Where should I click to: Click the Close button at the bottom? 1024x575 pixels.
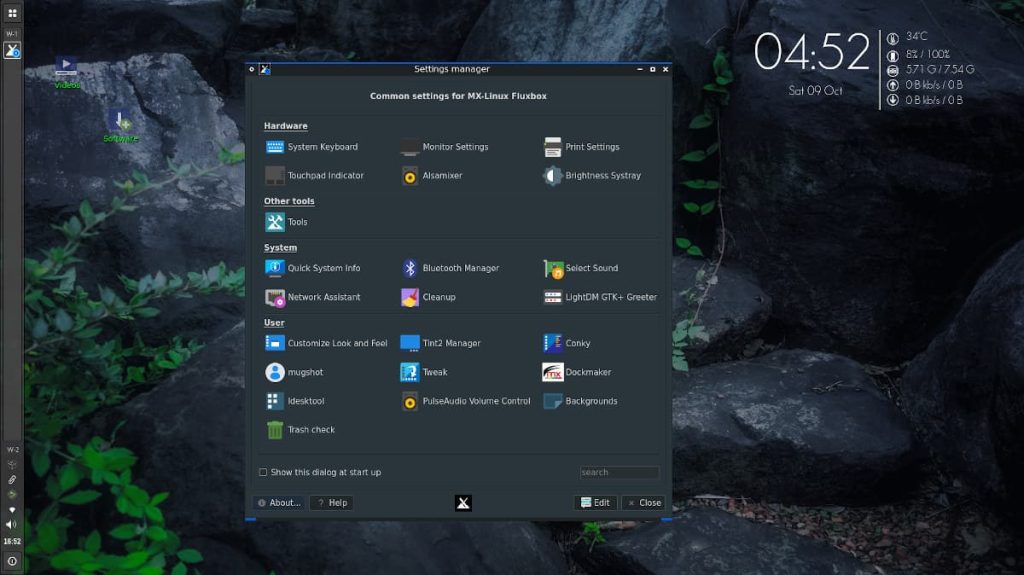643,503
